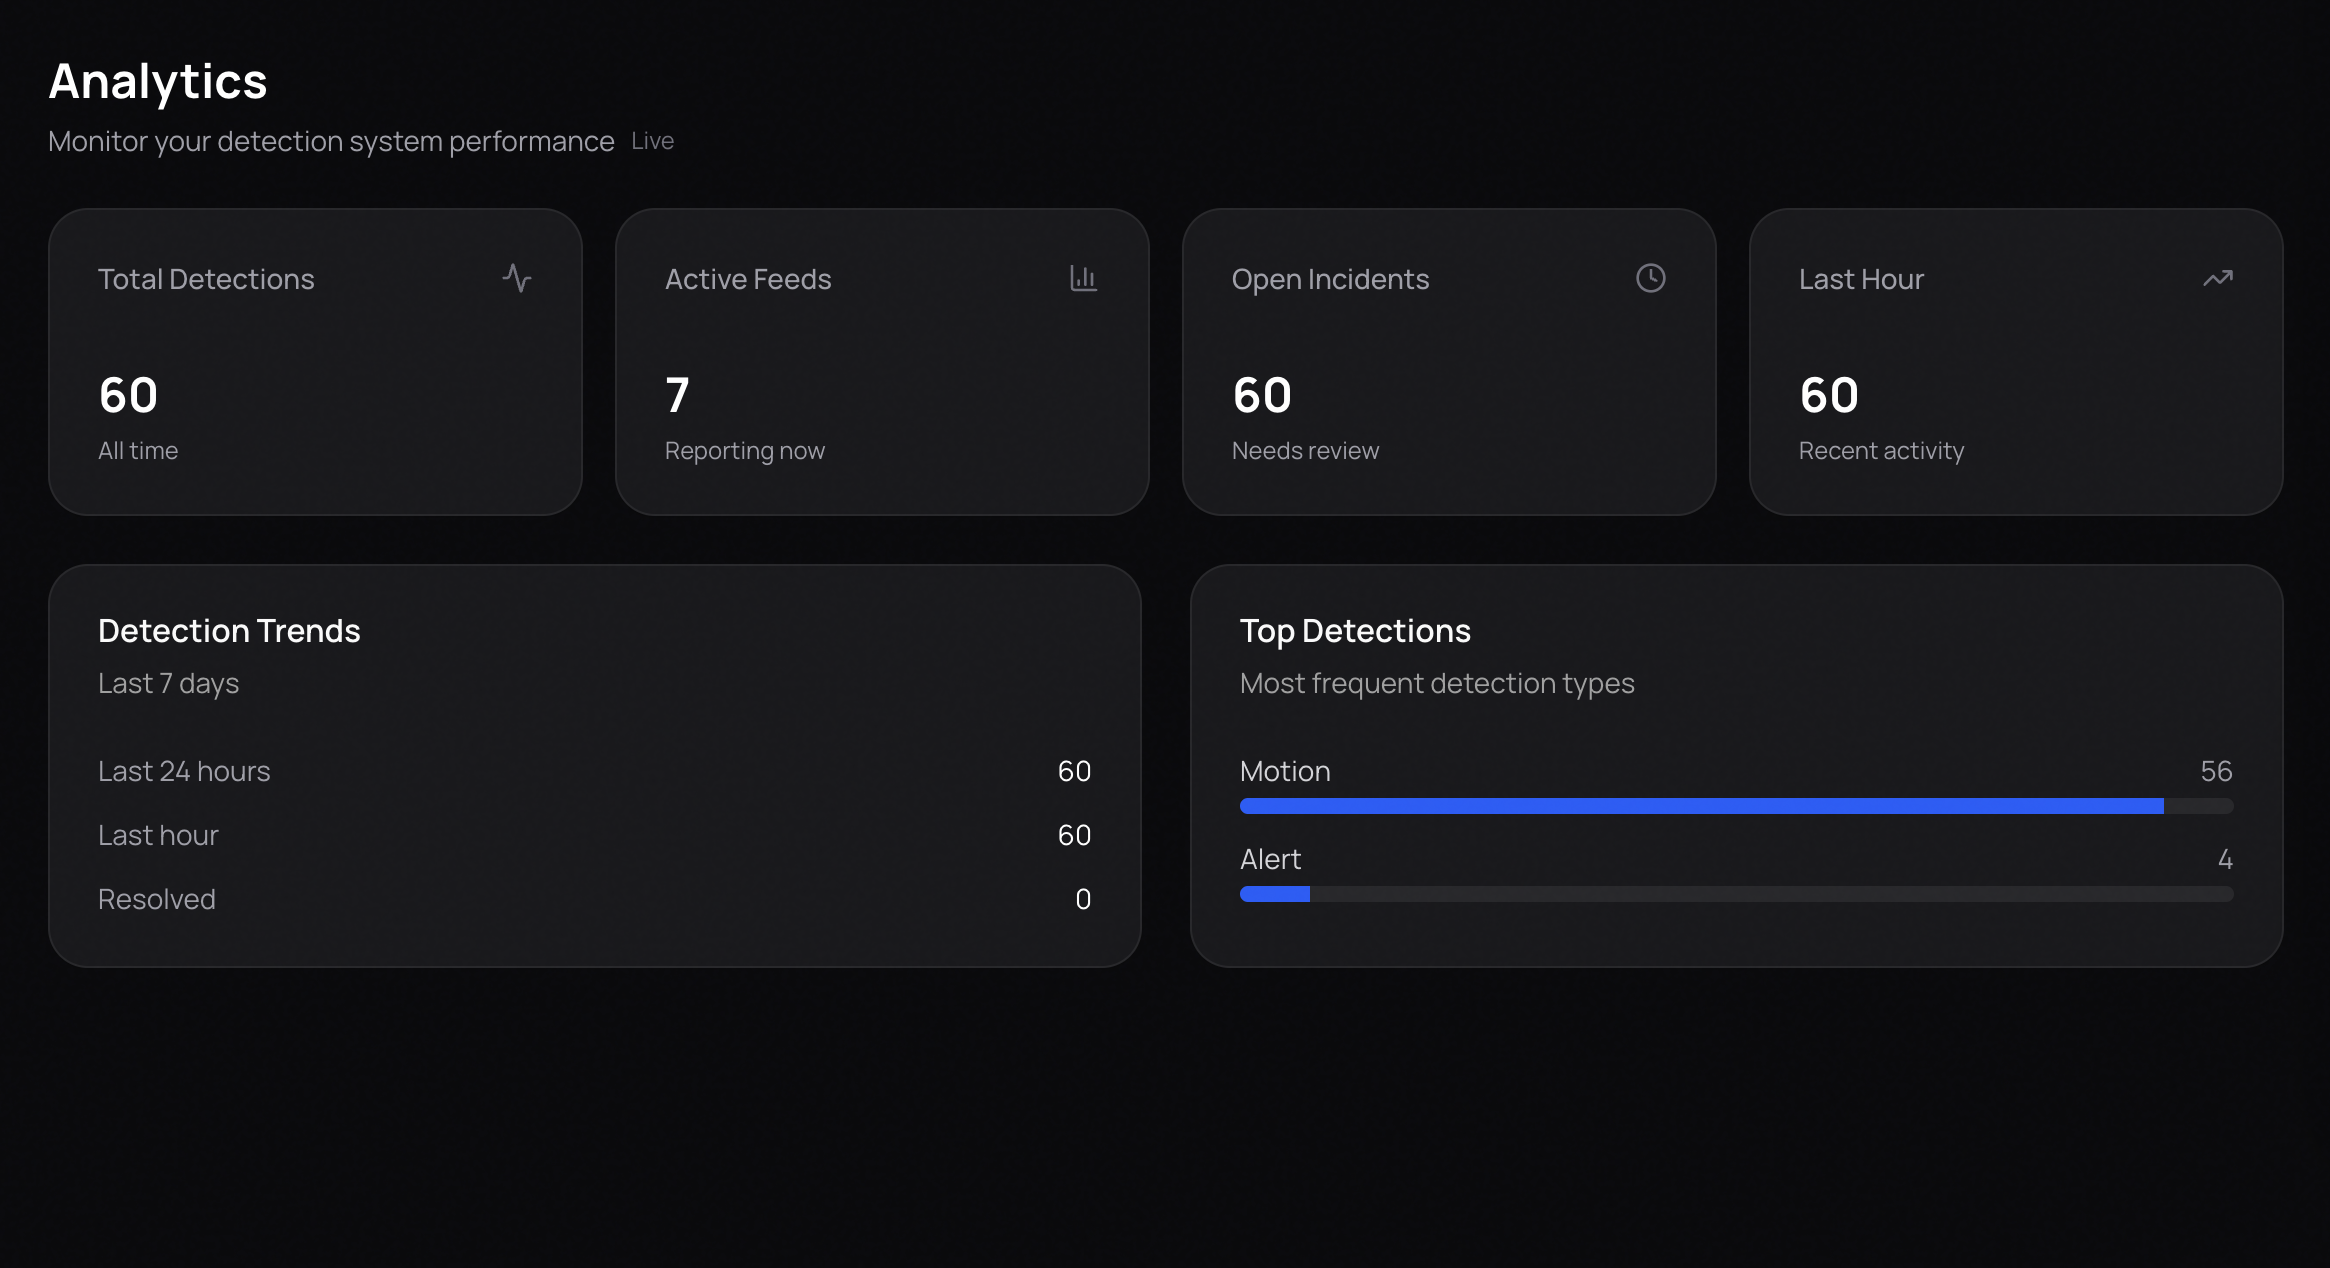Click the clock icon in Open Incidents
This screenshot has height=1268, width=2330.
(x=1650, y=278)
